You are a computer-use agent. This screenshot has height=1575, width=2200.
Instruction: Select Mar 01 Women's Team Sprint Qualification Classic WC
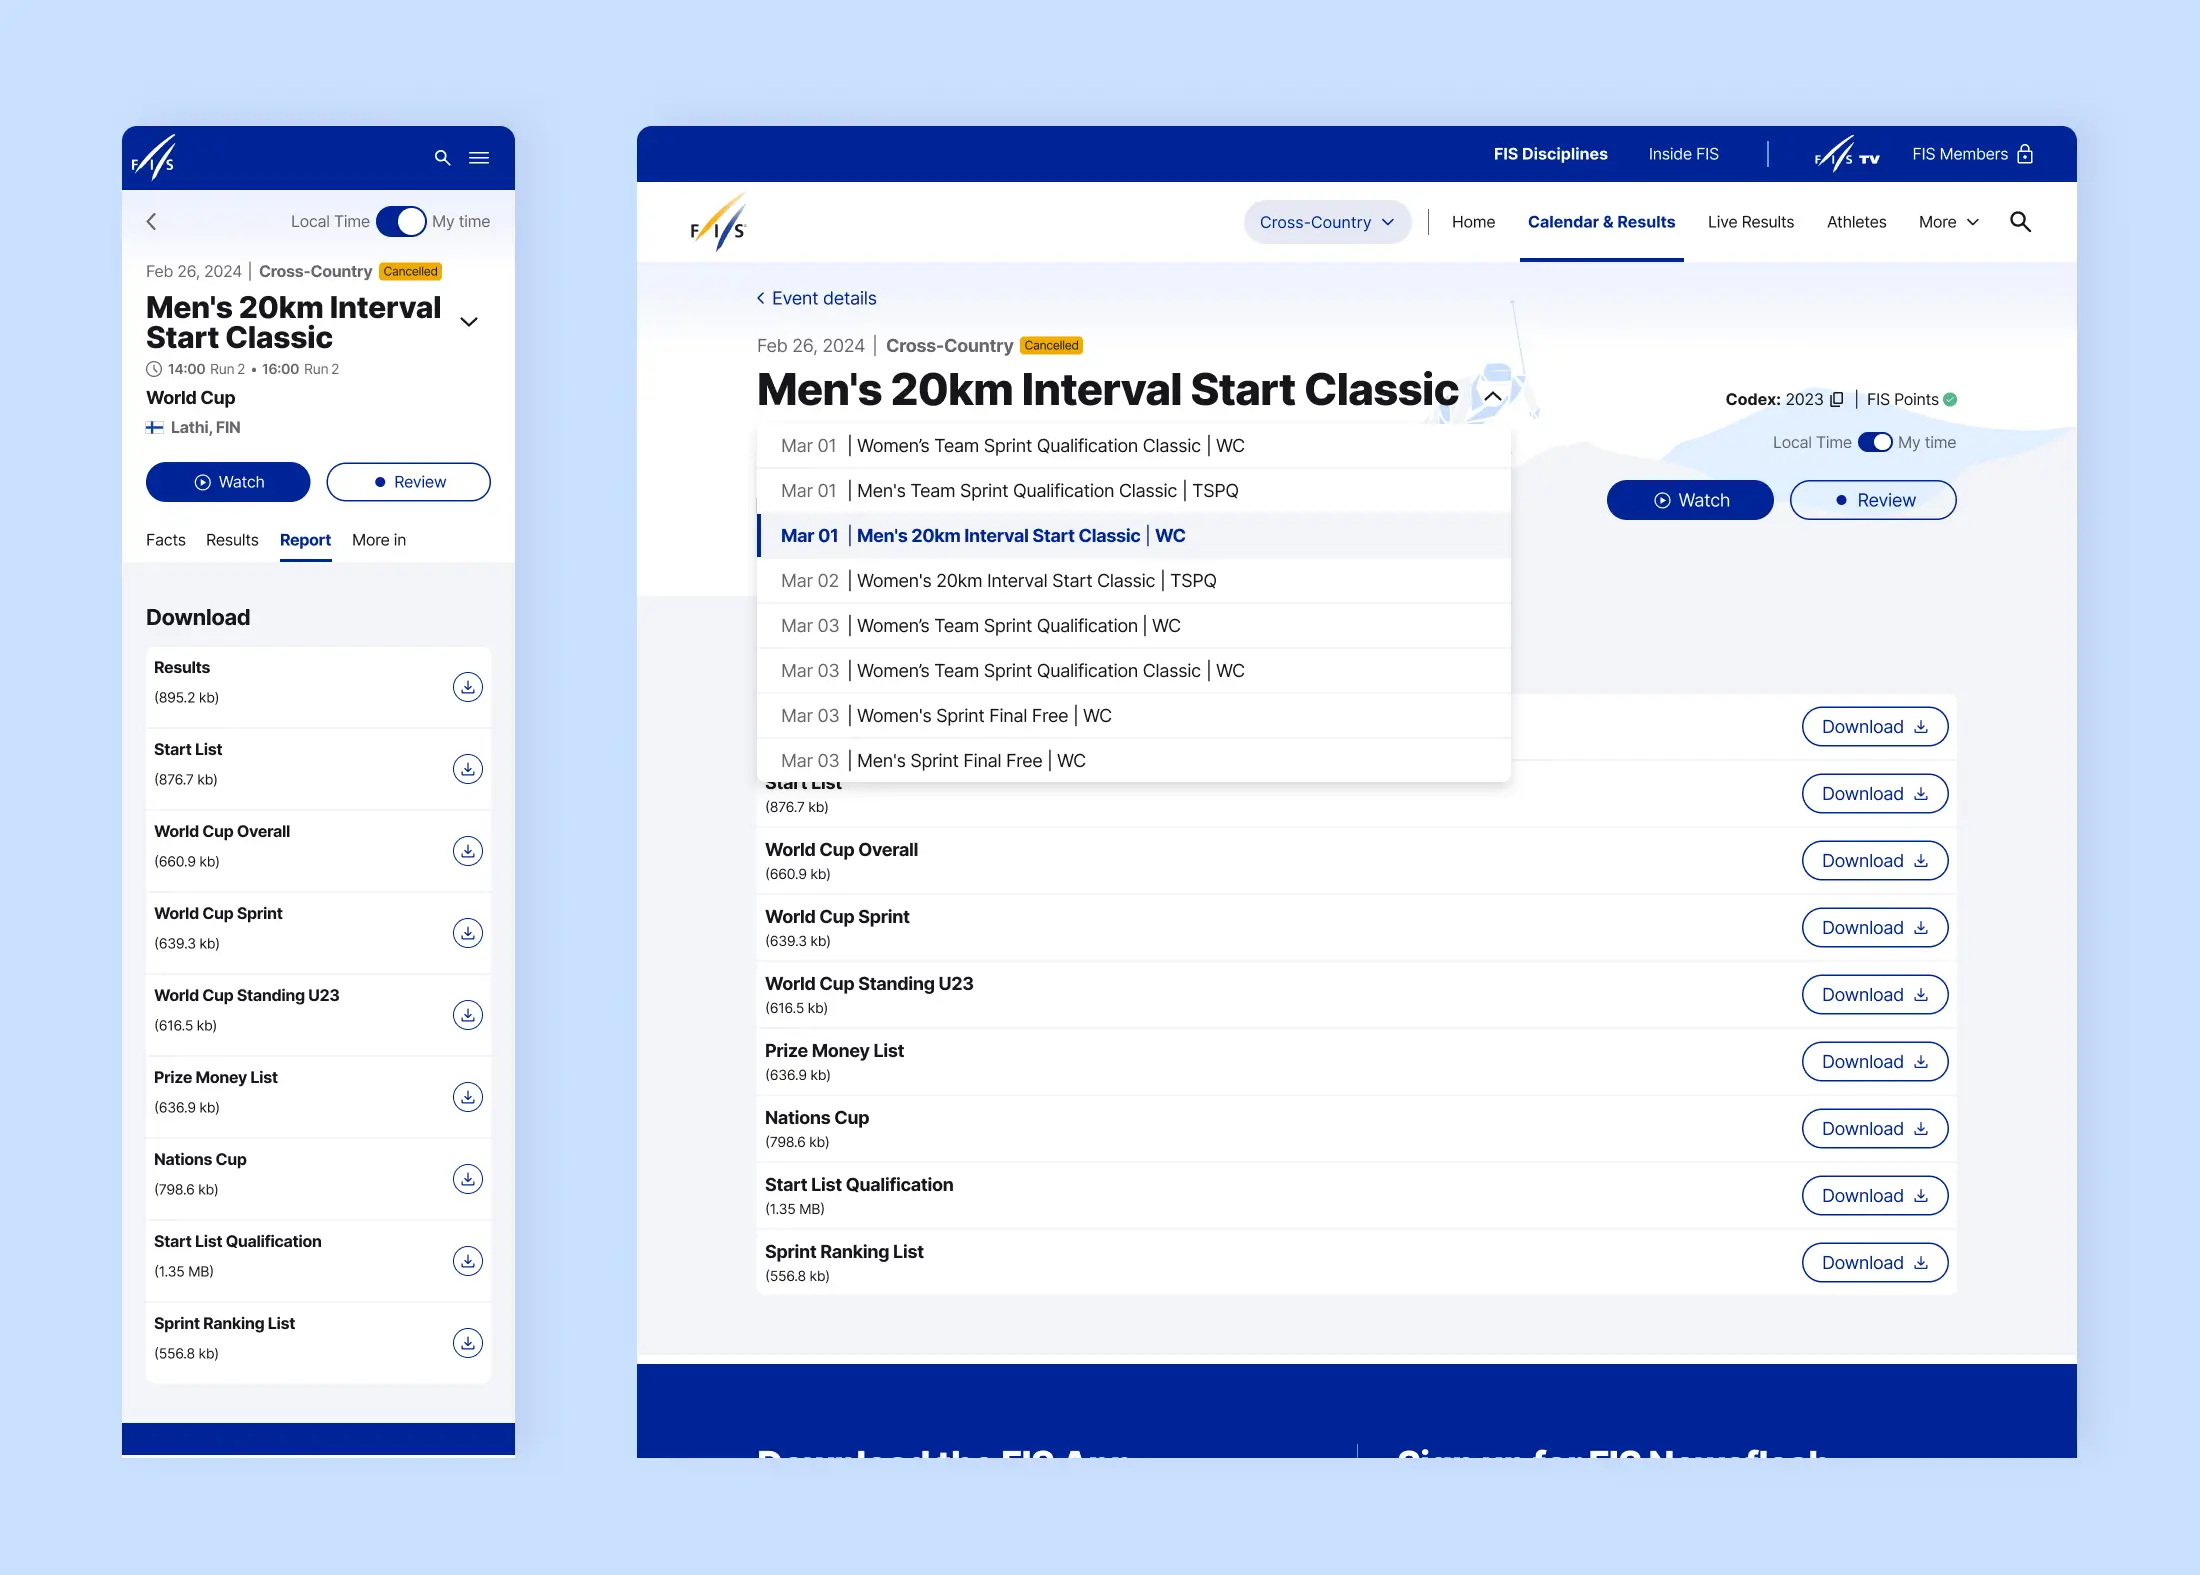[1134, 446]
